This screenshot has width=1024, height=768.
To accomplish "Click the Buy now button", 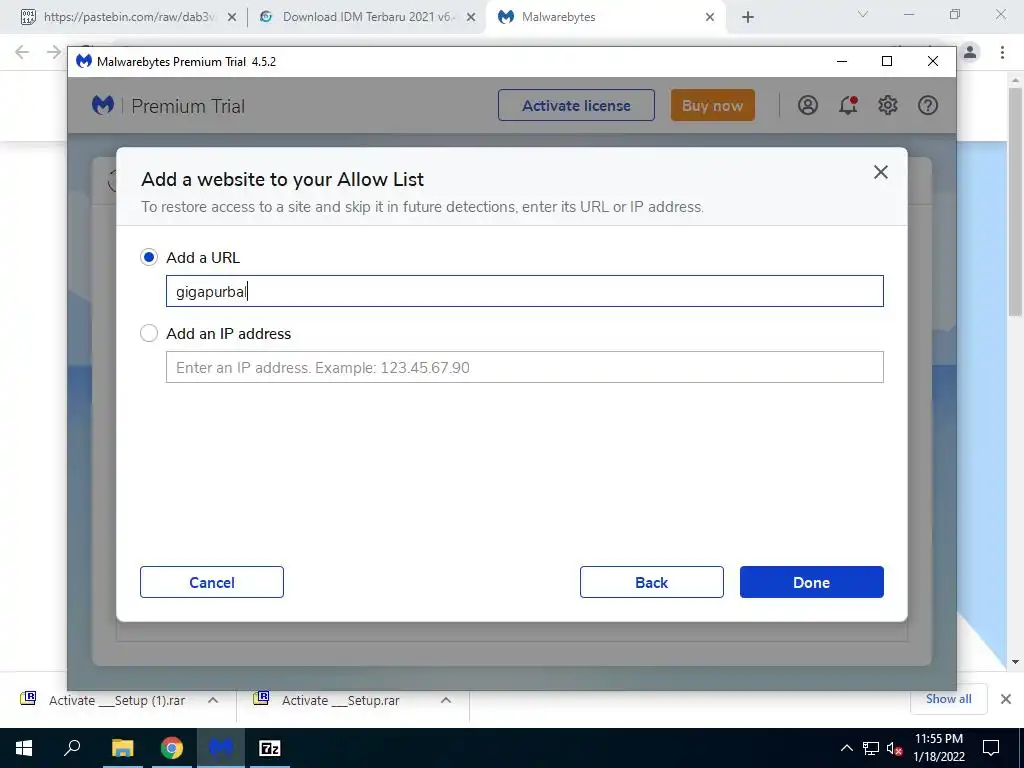I will point(712,105).
